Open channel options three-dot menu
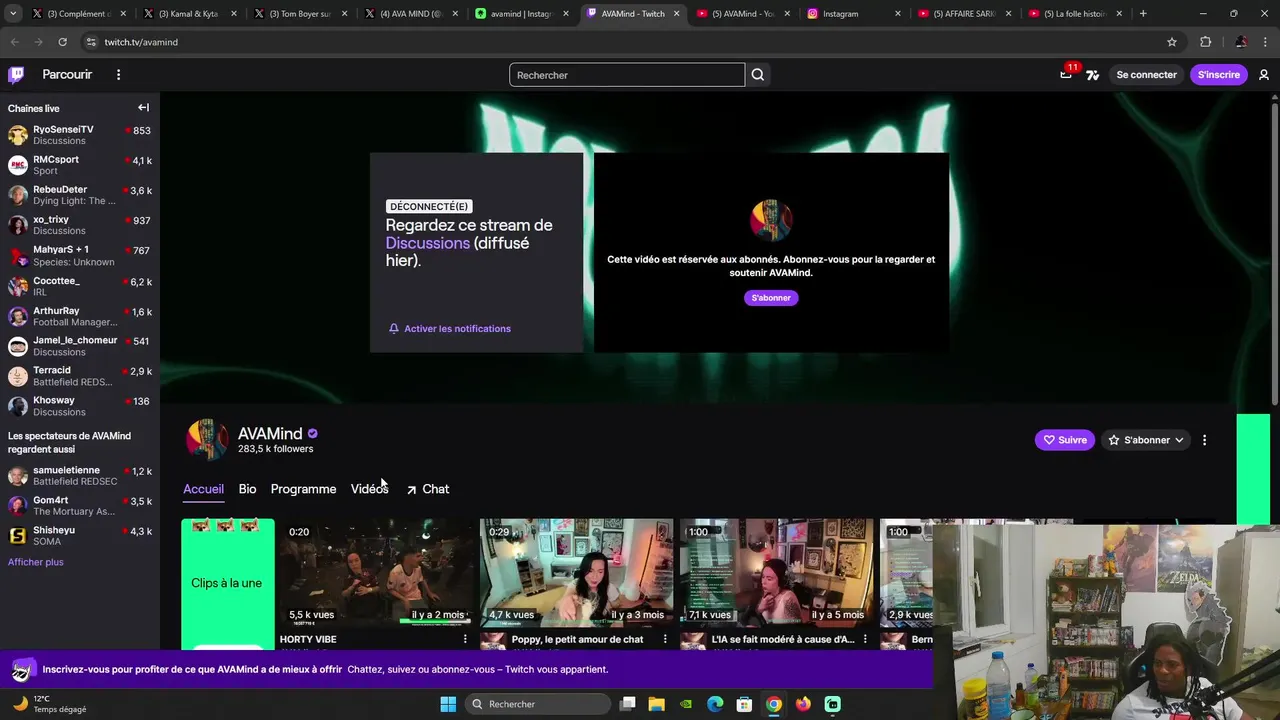This screenshot has height=720, width=1280. [x=1204, y=440]
